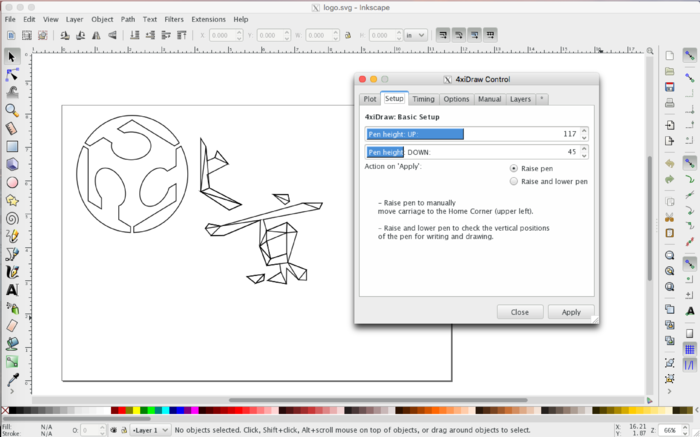Select the Text tool

(x=12, y=290)
